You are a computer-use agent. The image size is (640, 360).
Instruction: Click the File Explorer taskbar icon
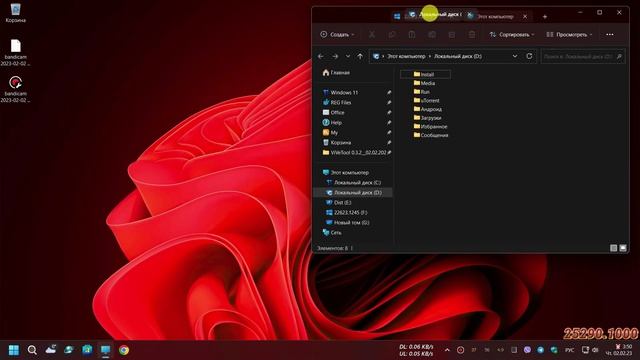105,350
